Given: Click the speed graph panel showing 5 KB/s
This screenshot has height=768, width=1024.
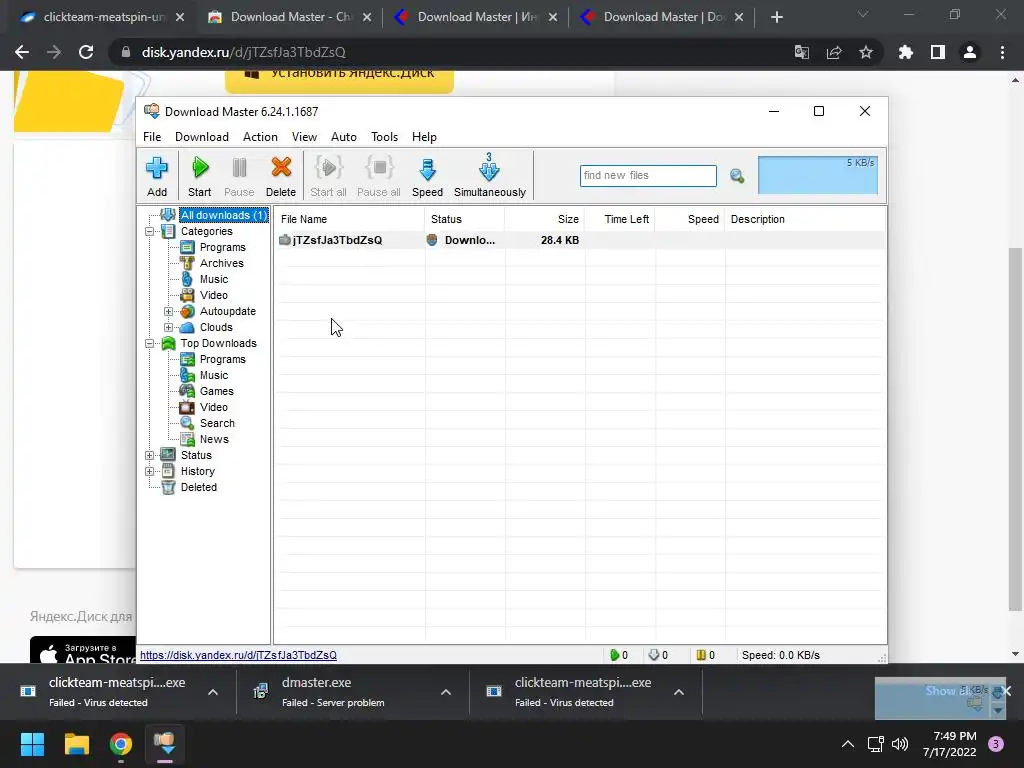Looking at the screenshot, I should pyautogui.click(x=818, y=175).
